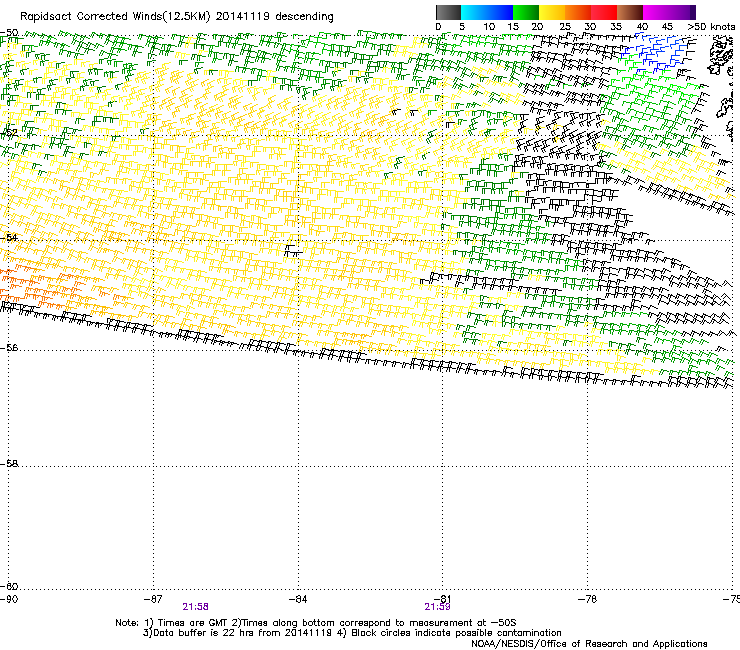The width and height of the screenshot is (740, 650).
Task: Click the cyan 5-10 knots legend swatch
Action: (x=474, y=12)
